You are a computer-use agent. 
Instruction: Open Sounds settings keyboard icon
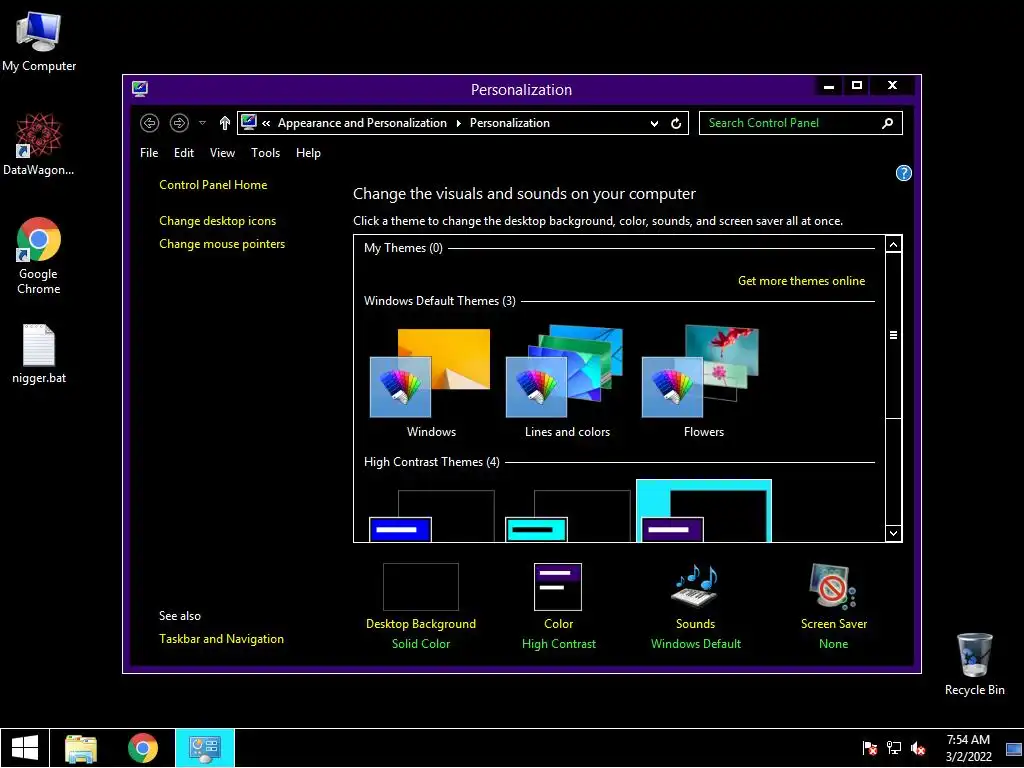pyautogui.click(x=695, y=585)
